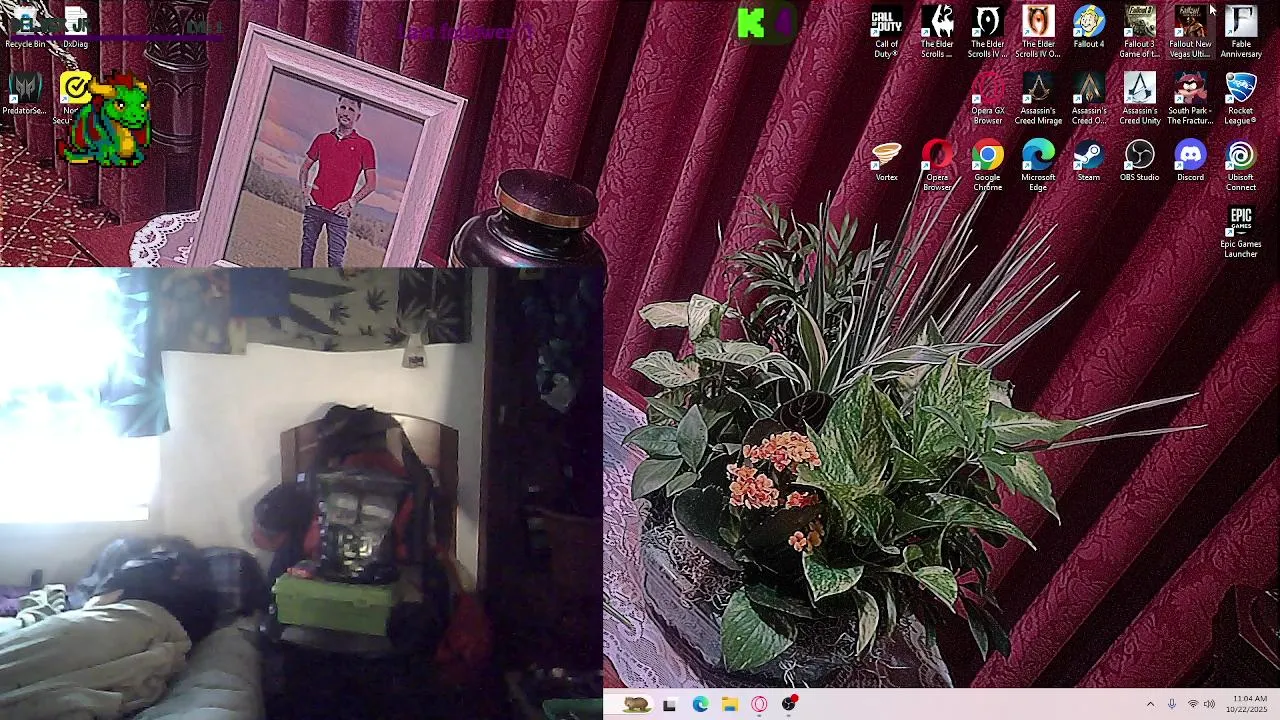Select the Opera Browser desktop shortcut
The width and height of the screenshot is (1280, 720).
pyautogui.click(x=937, y=167)
